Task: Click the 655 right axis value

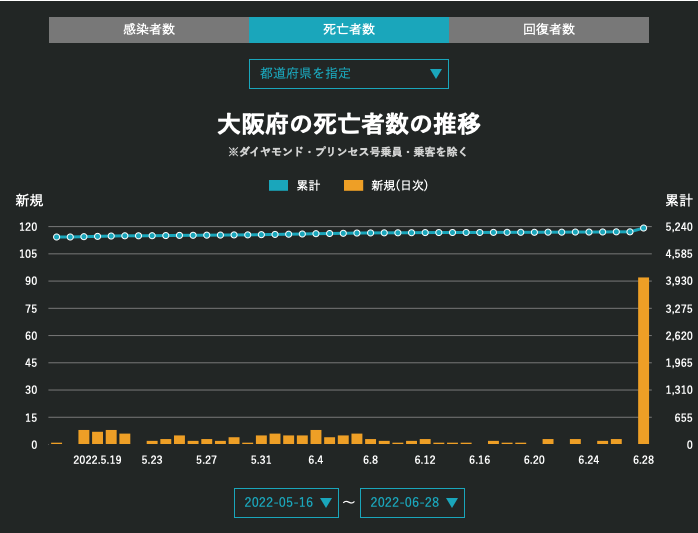Action: point(683,418)
